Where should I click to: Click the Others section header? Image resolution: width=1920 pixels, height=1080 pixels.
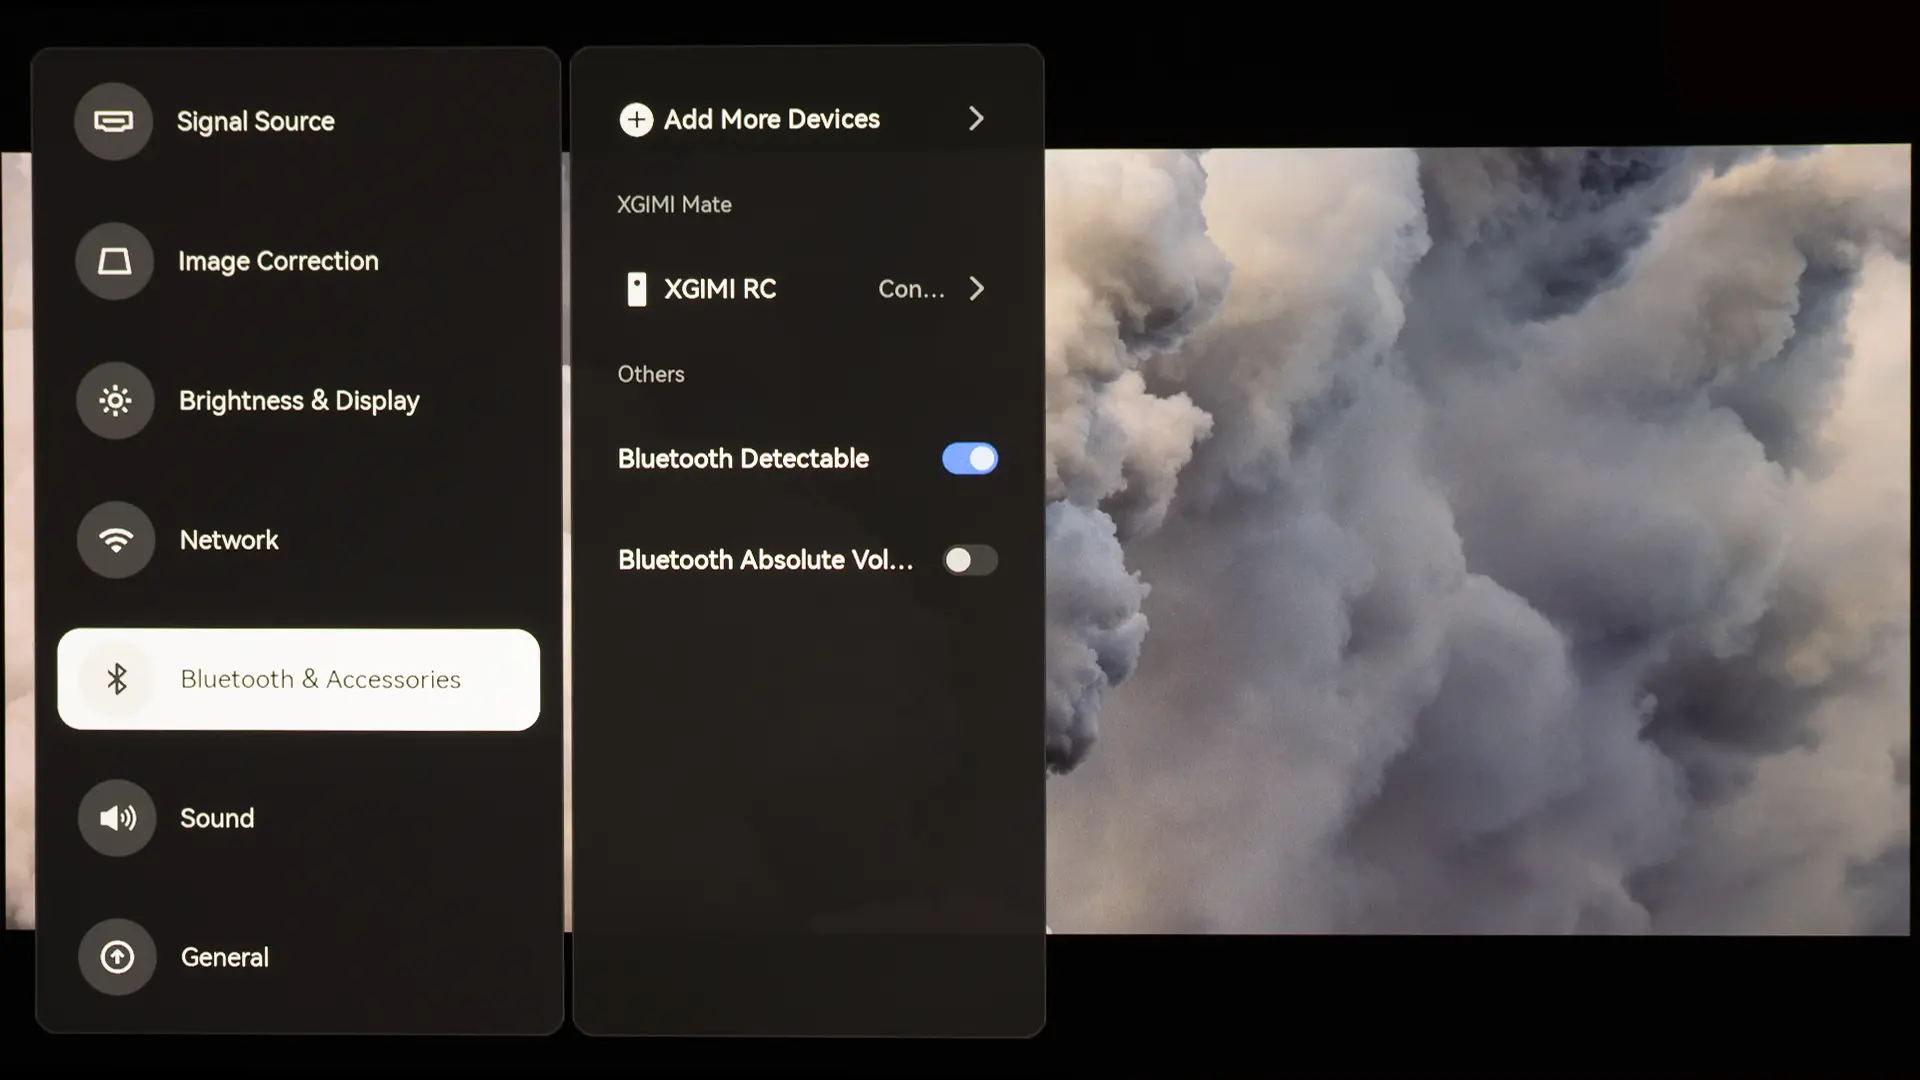tap(651, 374)
